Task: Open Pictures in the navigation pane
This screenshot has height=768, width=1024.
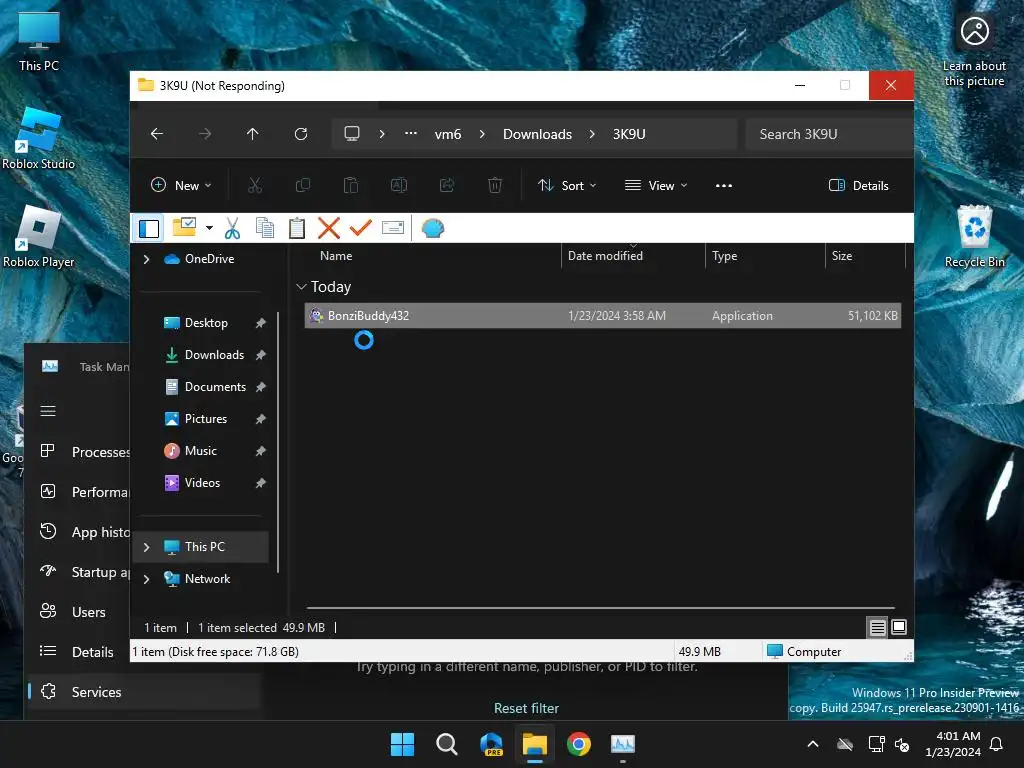Action: pyautogui.click(x=205, y=419)
